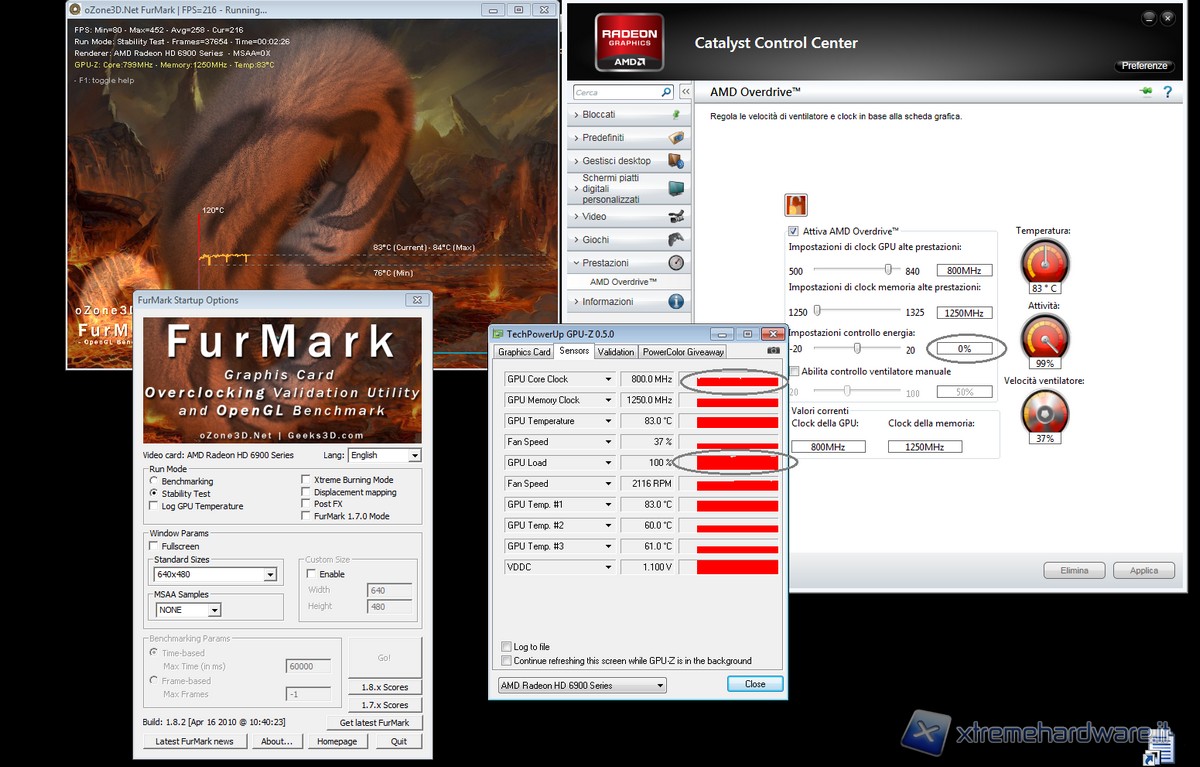Switch to the Sensors tab
The width and height of the screenshot is (1200, 767).
pos(574,351)
